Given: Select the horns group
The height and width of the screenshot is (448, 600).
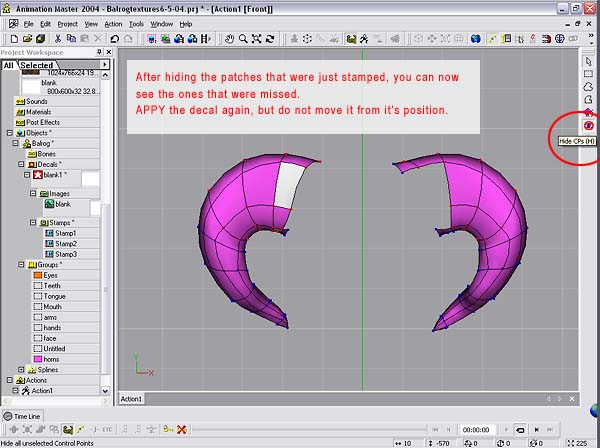Looking at the screenshot, I should pos(52,358).
